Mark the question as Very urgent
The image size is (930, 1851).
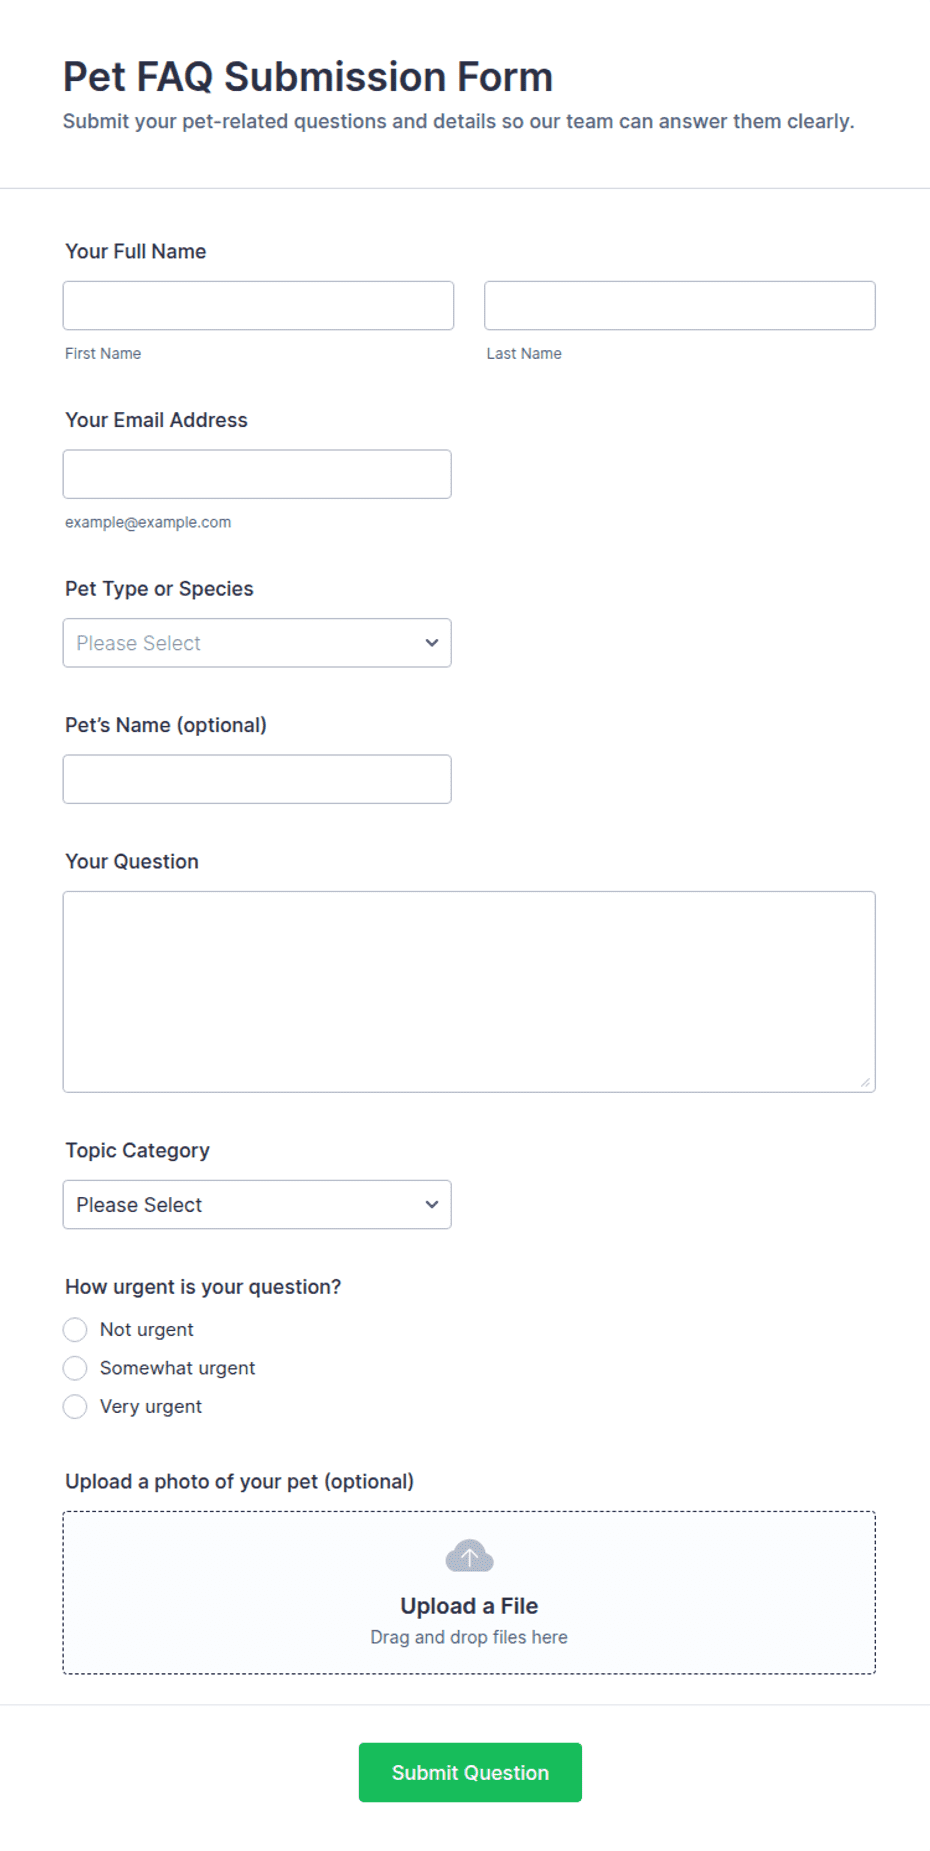coord(75,1406)
